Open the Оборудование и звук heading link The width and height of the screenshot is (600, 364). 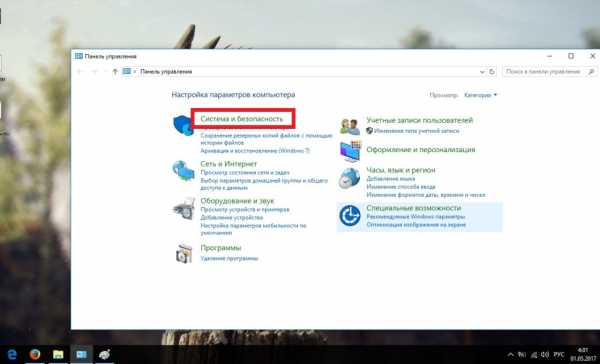(x=237, y=201)
